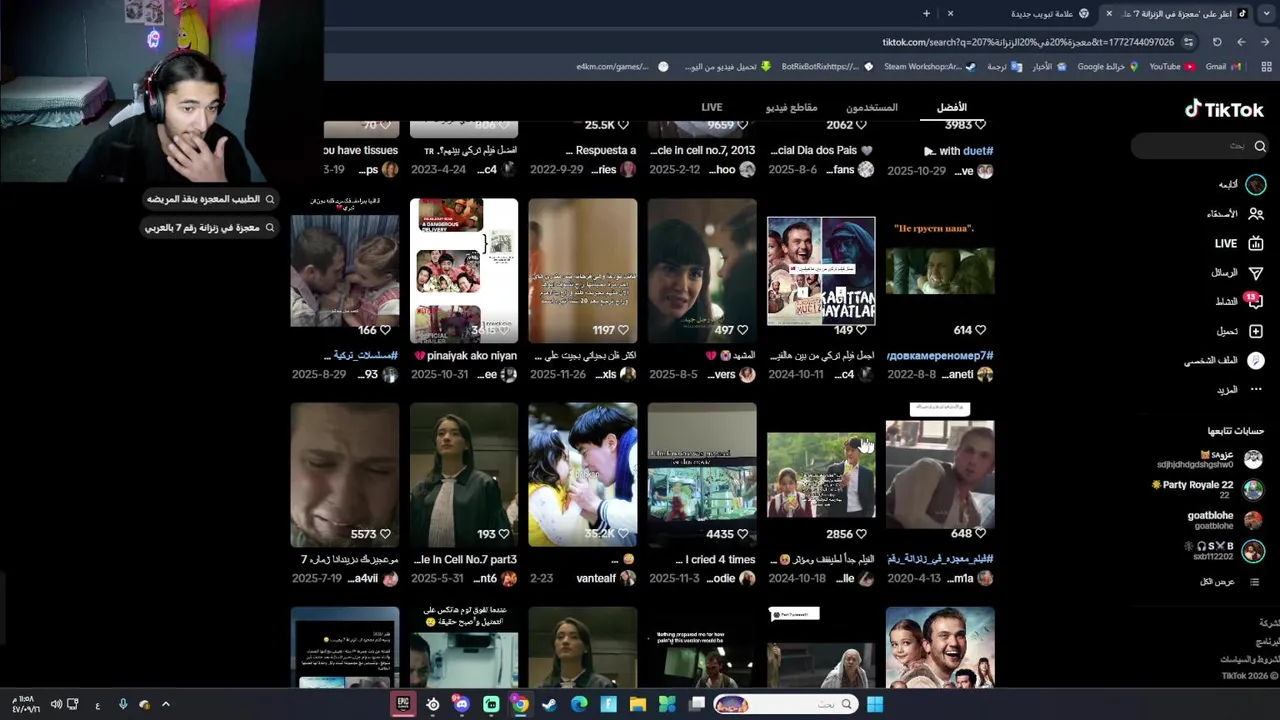1280x720 pixels.
Task: Open the followed account goatblohe
Action: 1224,520
